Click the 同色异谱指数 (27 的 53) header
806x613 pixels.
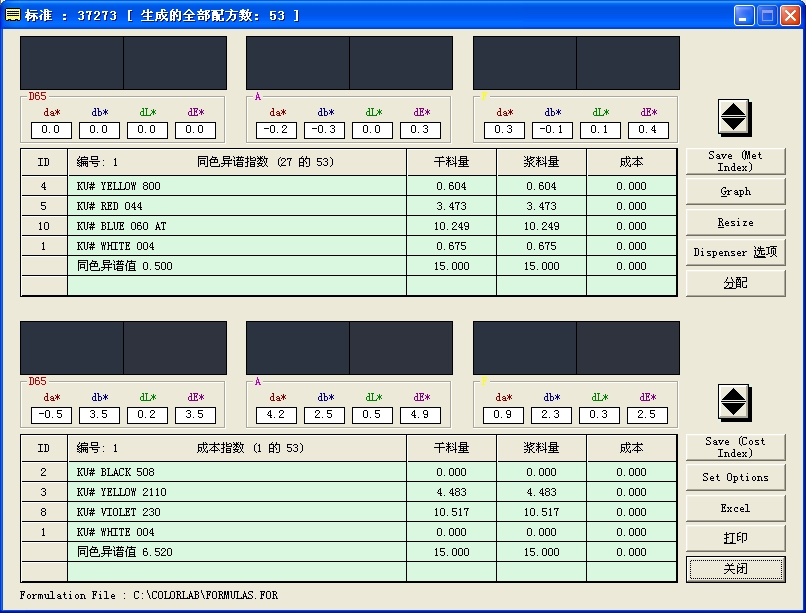(265, 162)
